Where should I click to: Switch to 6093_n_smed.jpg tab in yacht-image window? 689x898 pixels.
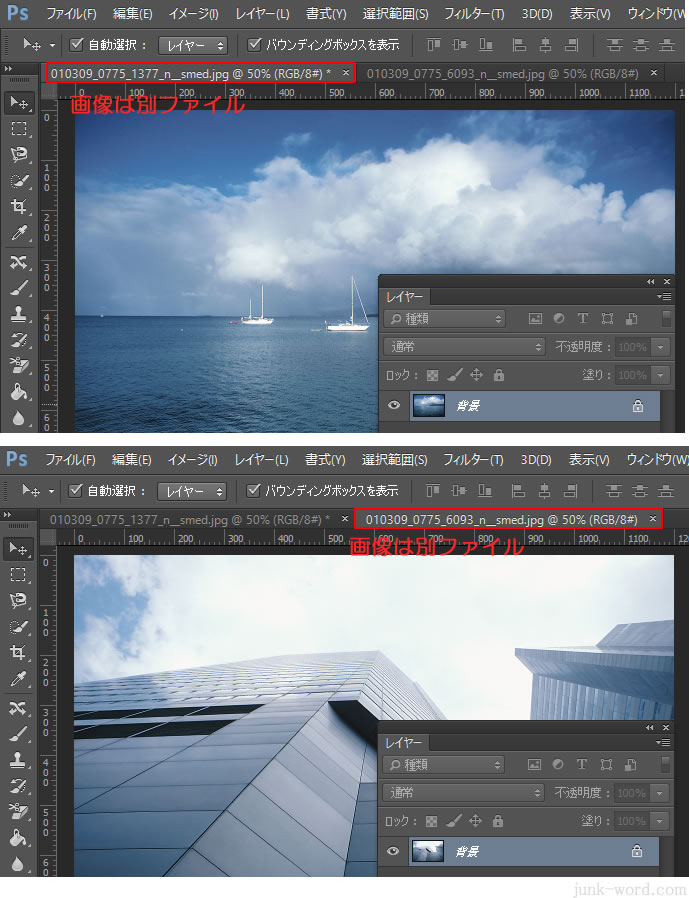502,73
